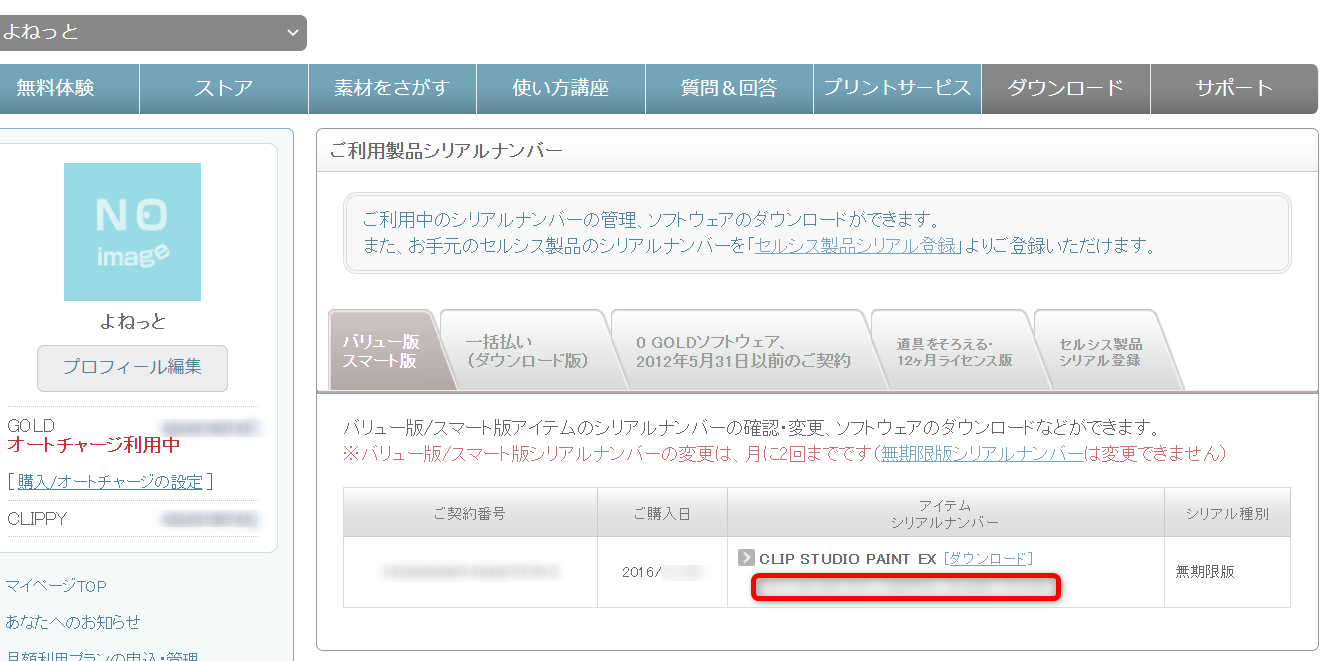Open the ストア menu item
This screenshot has width=1332, height=661.
pos(223,88)
